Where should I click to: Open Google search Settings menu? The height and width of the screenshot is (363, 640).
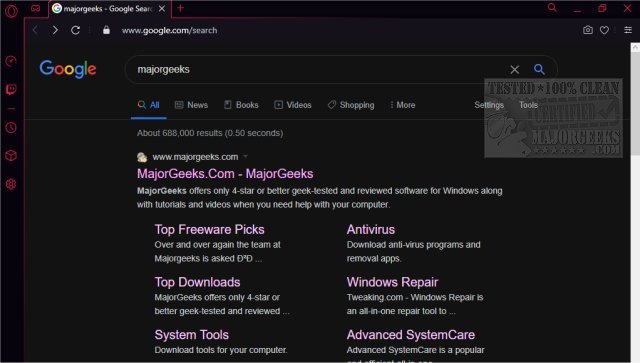(489, 105)
